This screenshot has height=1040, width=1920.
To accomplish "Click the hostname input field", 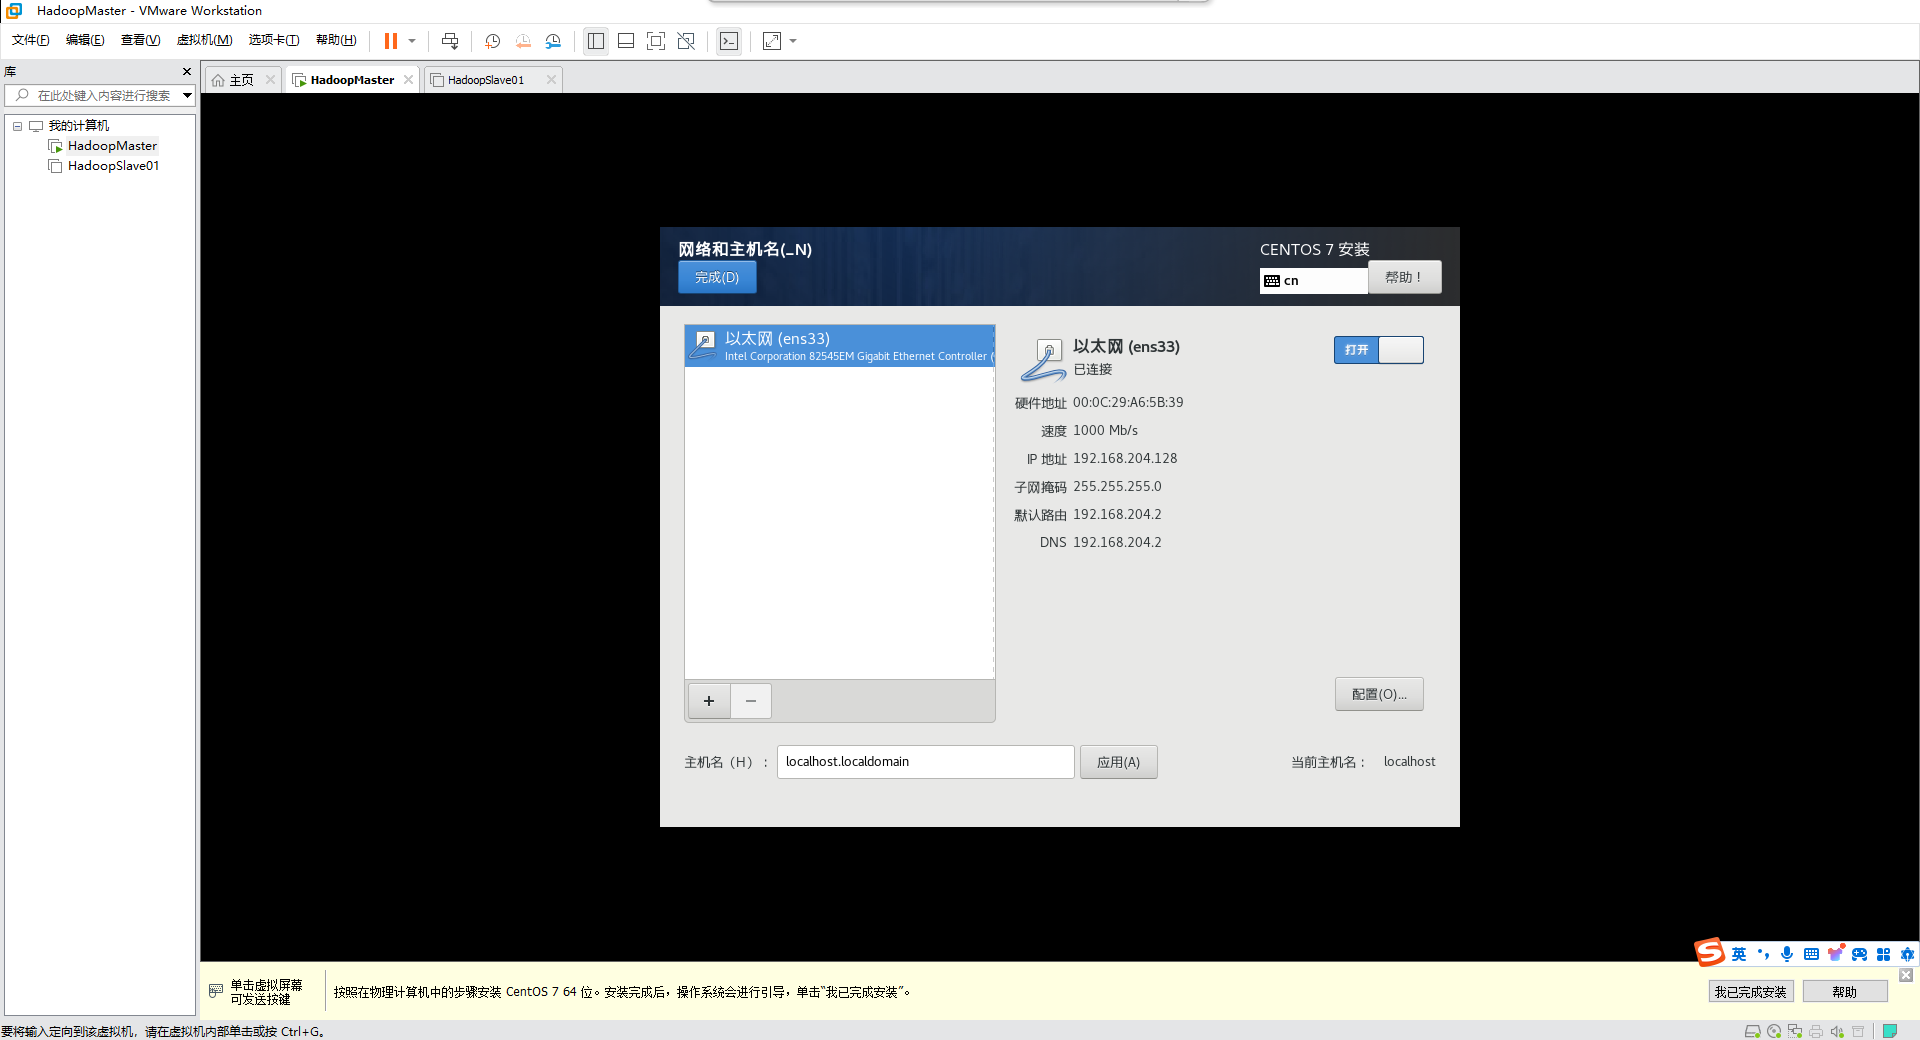I will (x=925, y=762).
